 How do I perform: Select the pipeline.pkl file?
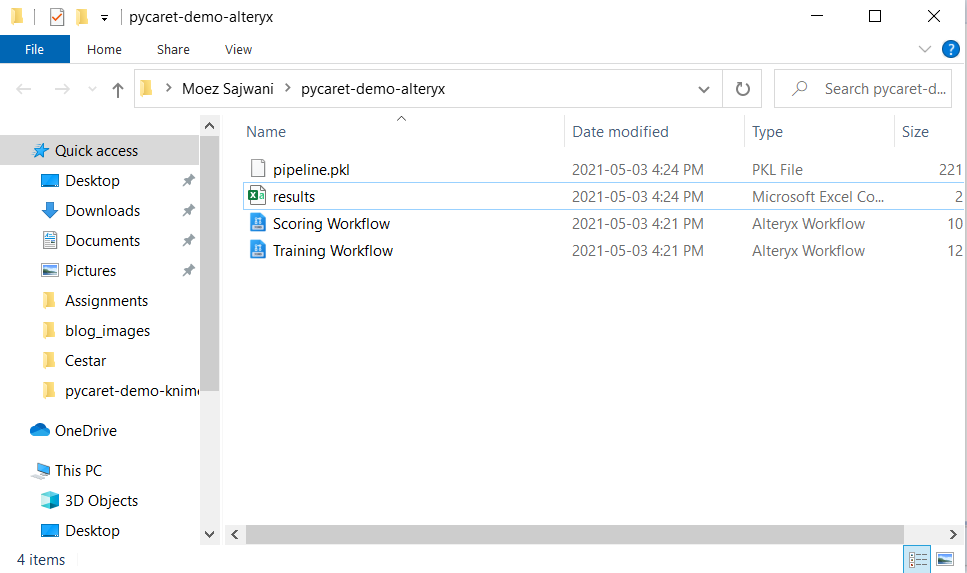(x=311, y=170)
